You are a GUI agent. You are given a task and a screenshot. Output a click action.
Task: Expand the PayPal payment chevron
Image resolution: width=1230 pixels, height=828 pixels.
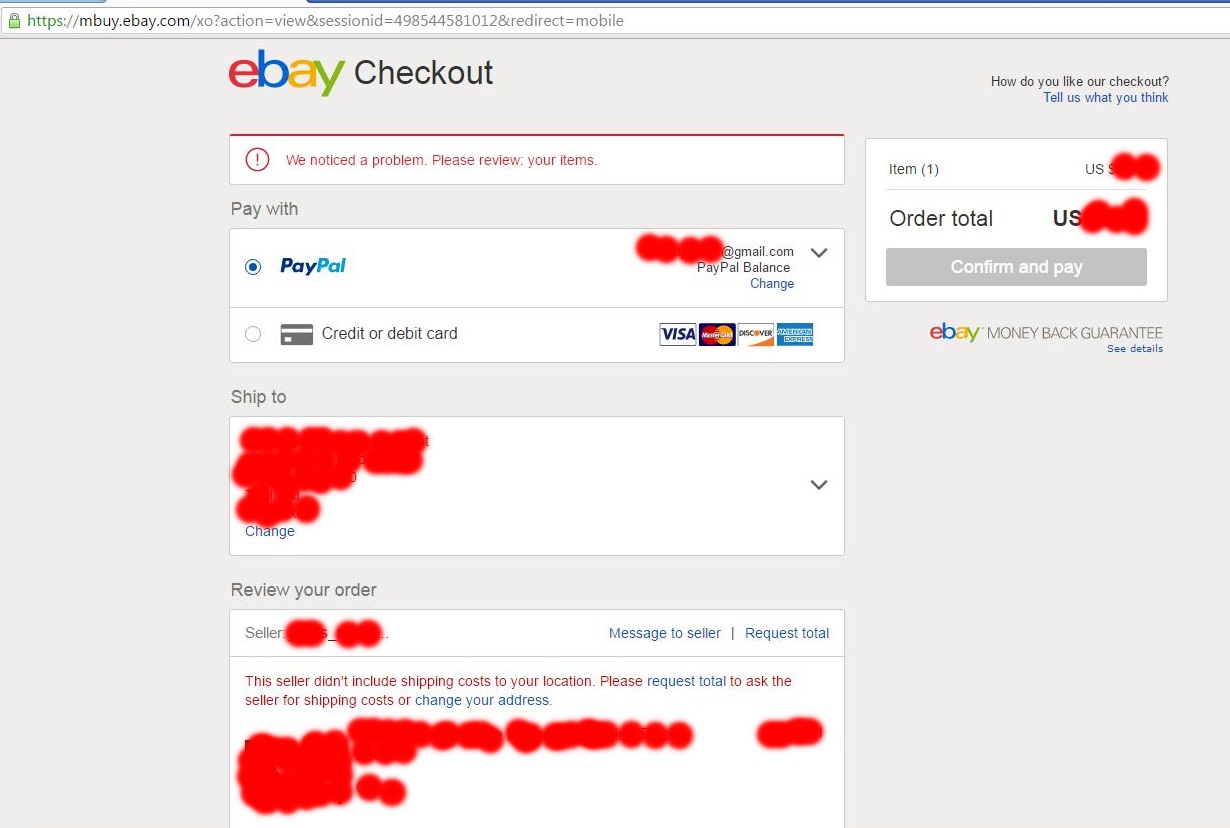click(819, 253)
